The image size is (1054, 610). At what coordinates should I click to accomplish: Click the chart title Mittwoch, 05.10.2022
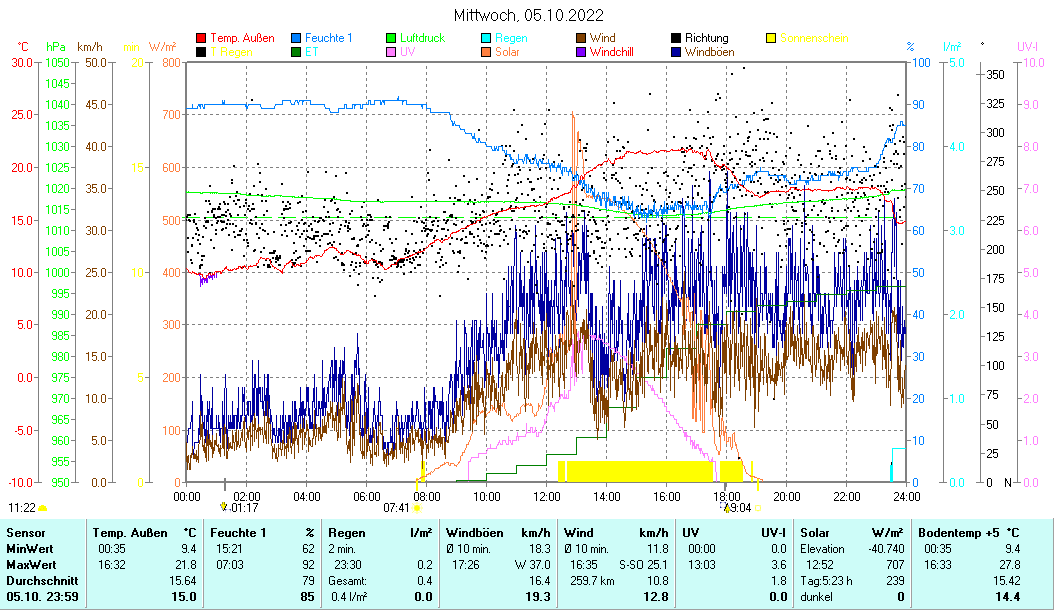click(x=528, y=15)
